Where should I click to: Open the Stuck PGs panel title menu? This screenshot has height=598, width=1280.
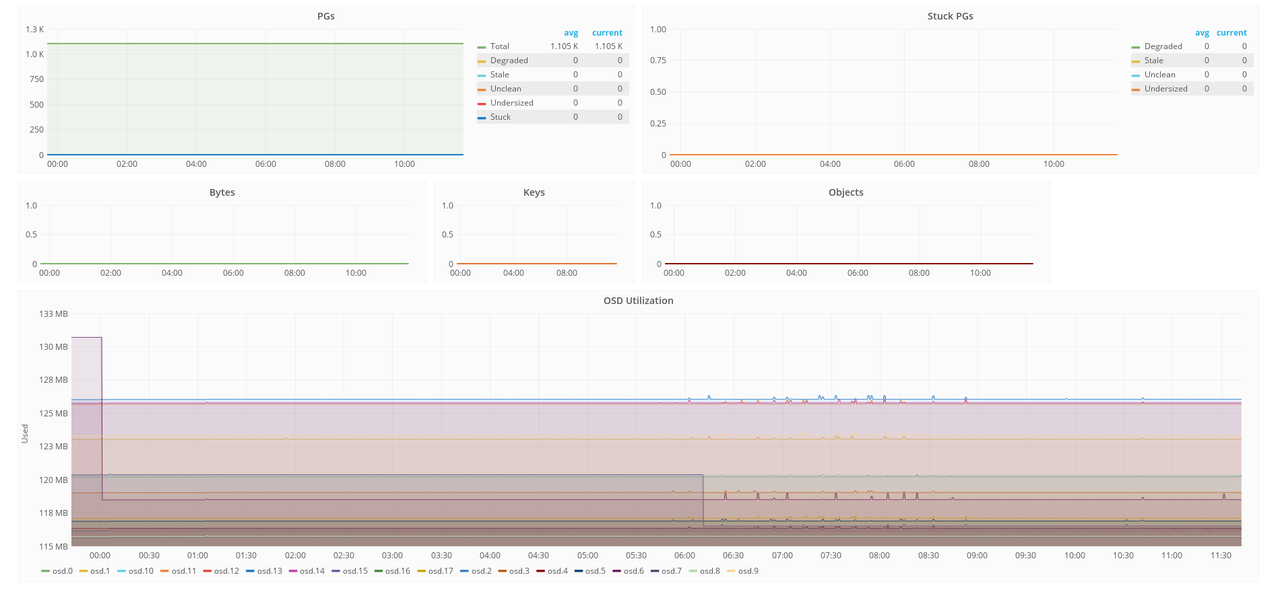[950, 16]
